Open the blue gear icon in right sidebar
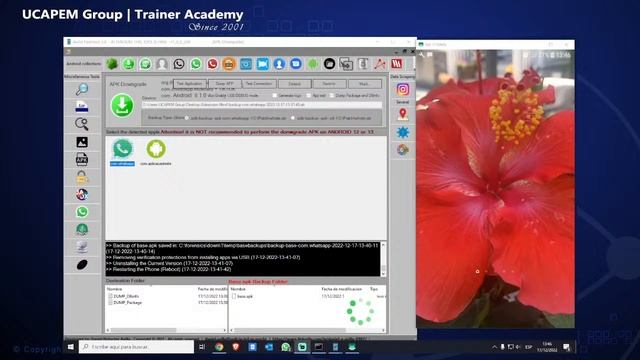The width and height of the screenshot is (640, 360). (x=402, y=132)
